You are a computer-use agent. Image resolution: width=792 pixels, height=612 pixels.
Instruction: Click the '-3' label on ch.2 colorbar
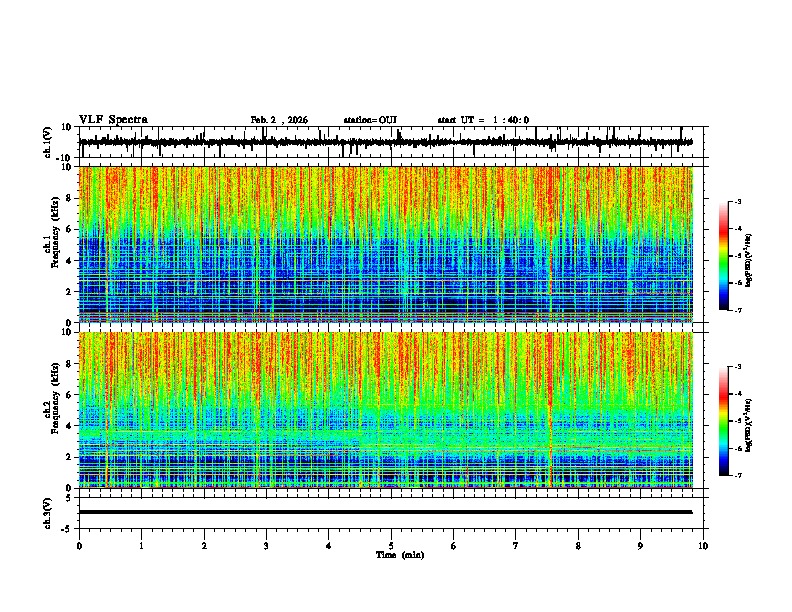[x=738, y=367]
